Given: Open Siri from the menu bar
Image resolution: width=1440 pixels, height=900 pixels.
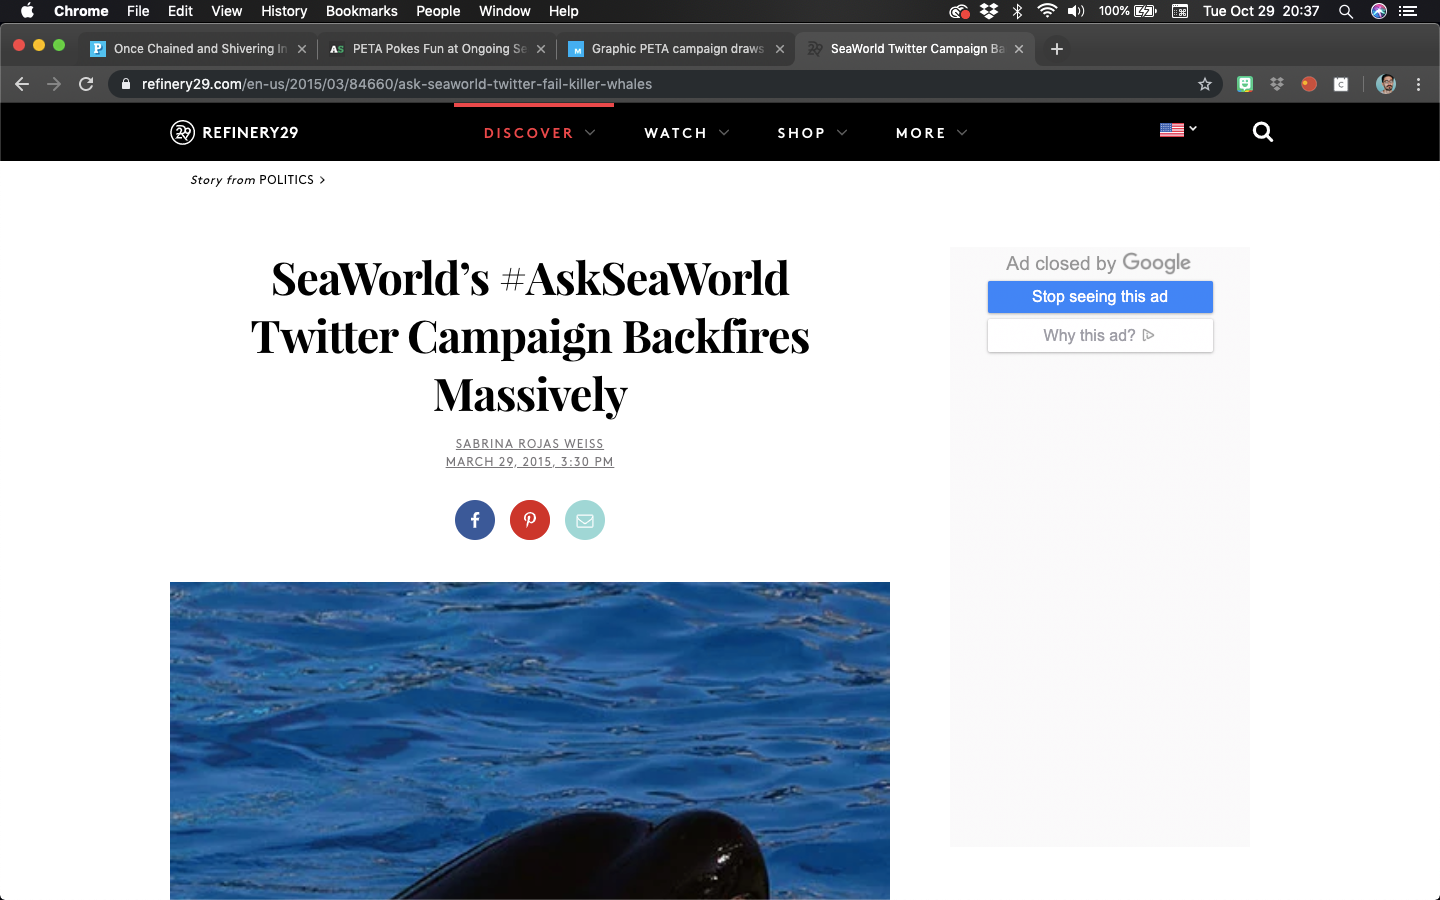Looking at the screenshot, I should coord(1379,11).
